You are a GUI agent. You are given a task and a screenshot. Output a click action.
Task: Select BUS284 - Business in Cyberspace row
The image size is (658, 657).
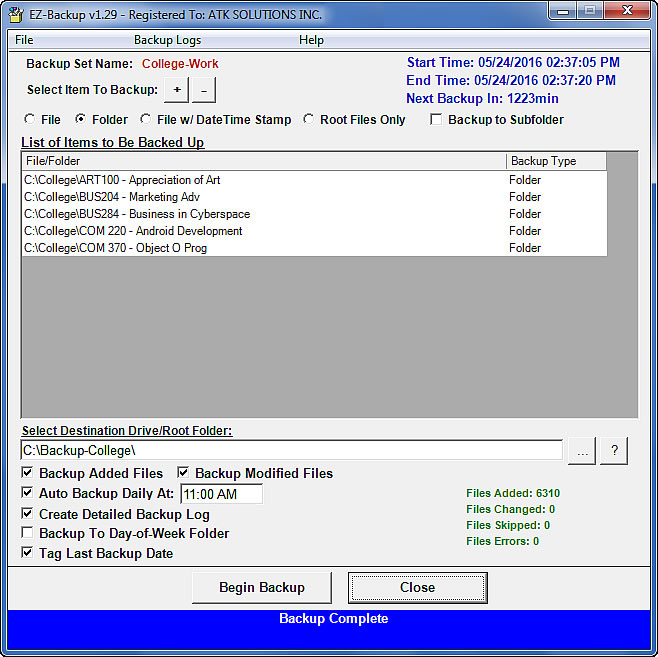coord(314,214)
